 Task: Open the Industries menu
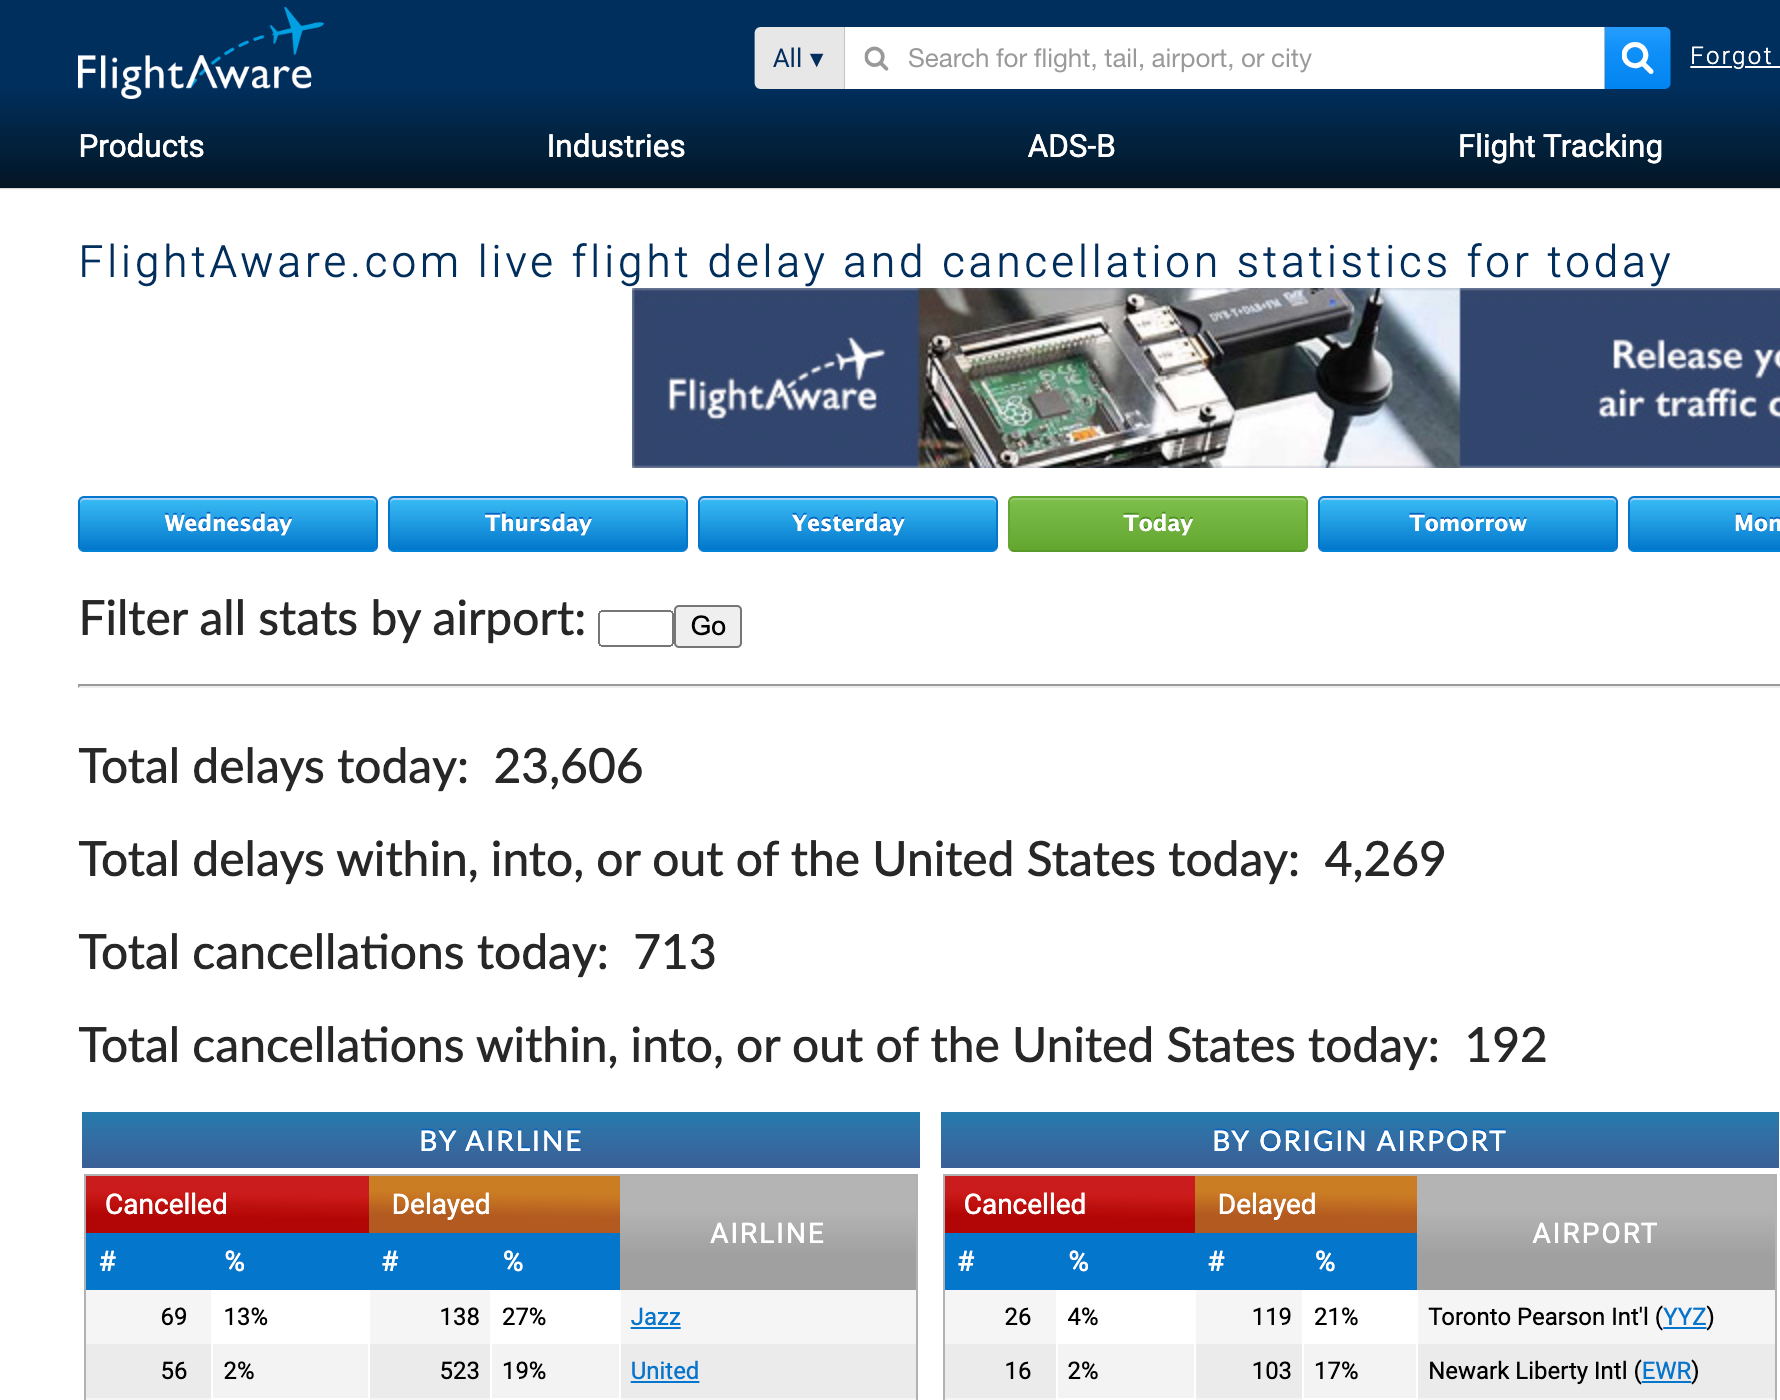(x=614, y=146)
